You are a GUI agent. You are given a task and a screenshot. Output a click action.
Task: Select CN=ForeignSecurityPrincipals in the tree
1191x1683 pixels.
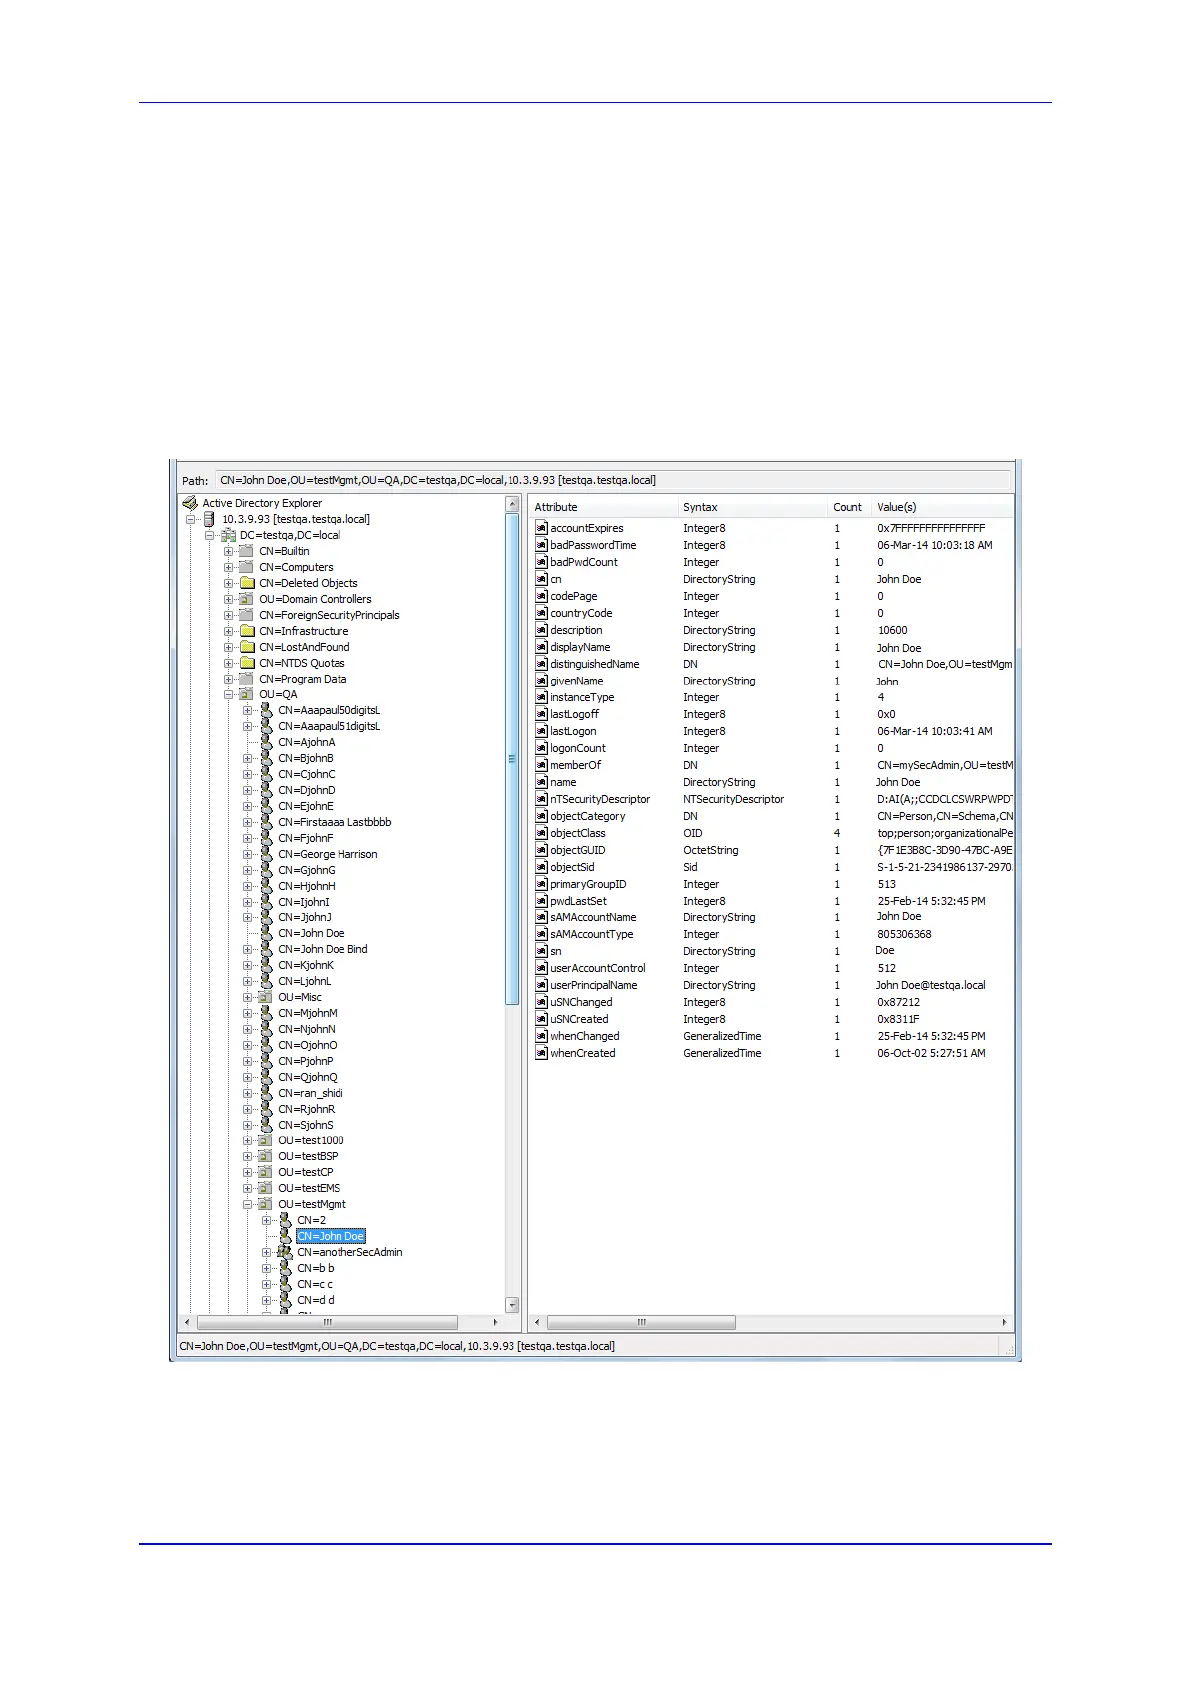pos(329,615)
